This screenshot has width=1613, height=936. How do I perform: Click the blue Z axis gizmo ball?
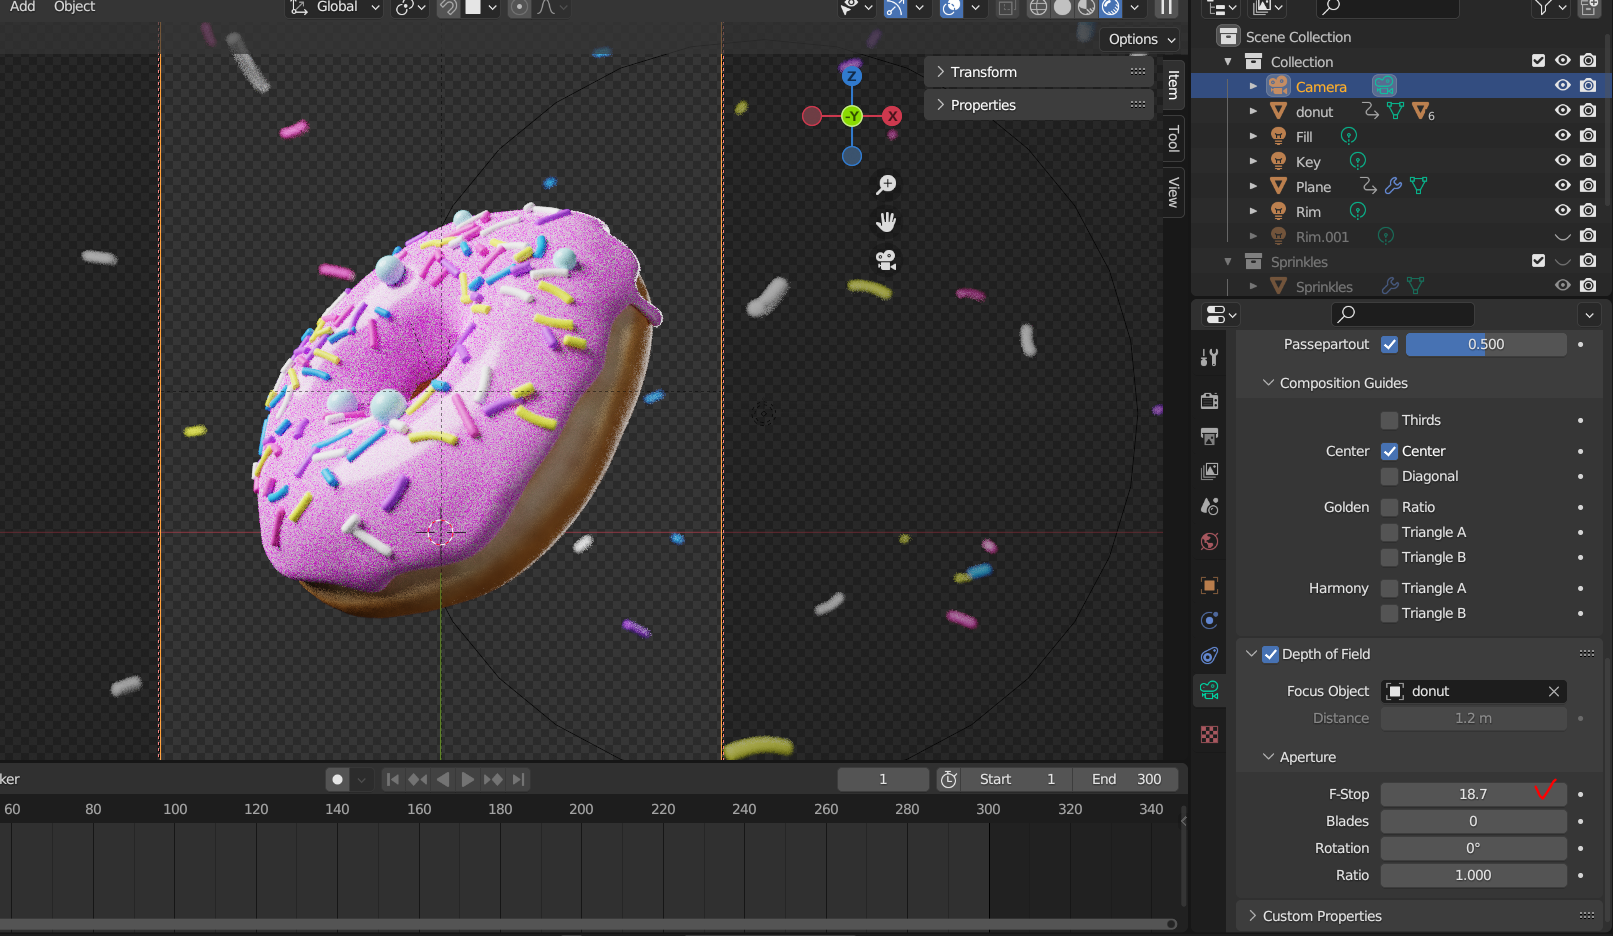(852, 76)
